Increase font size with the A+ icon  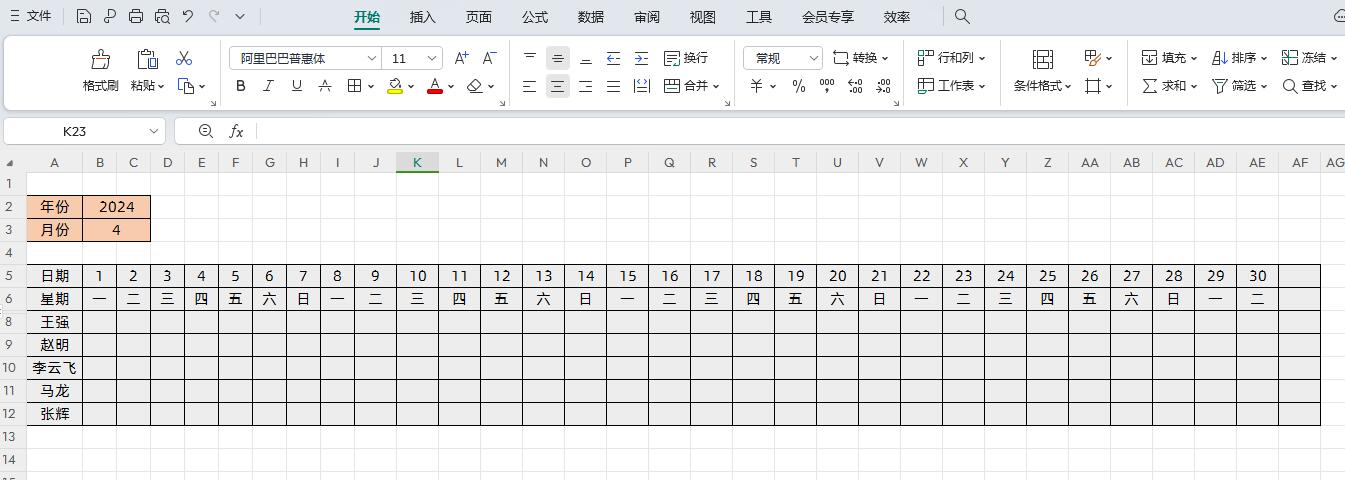tap(461, 58)
